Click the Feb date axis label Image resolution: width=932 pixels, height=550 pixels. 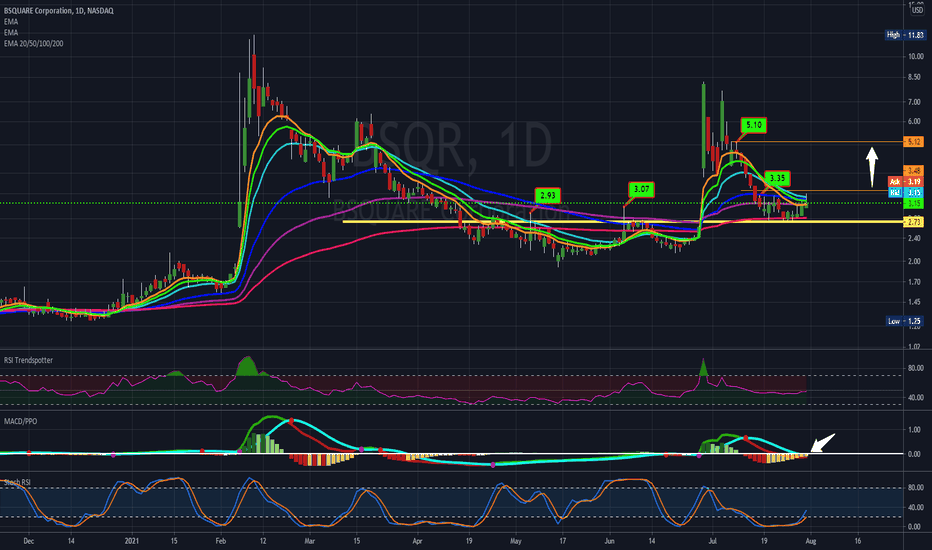(221, 541)
